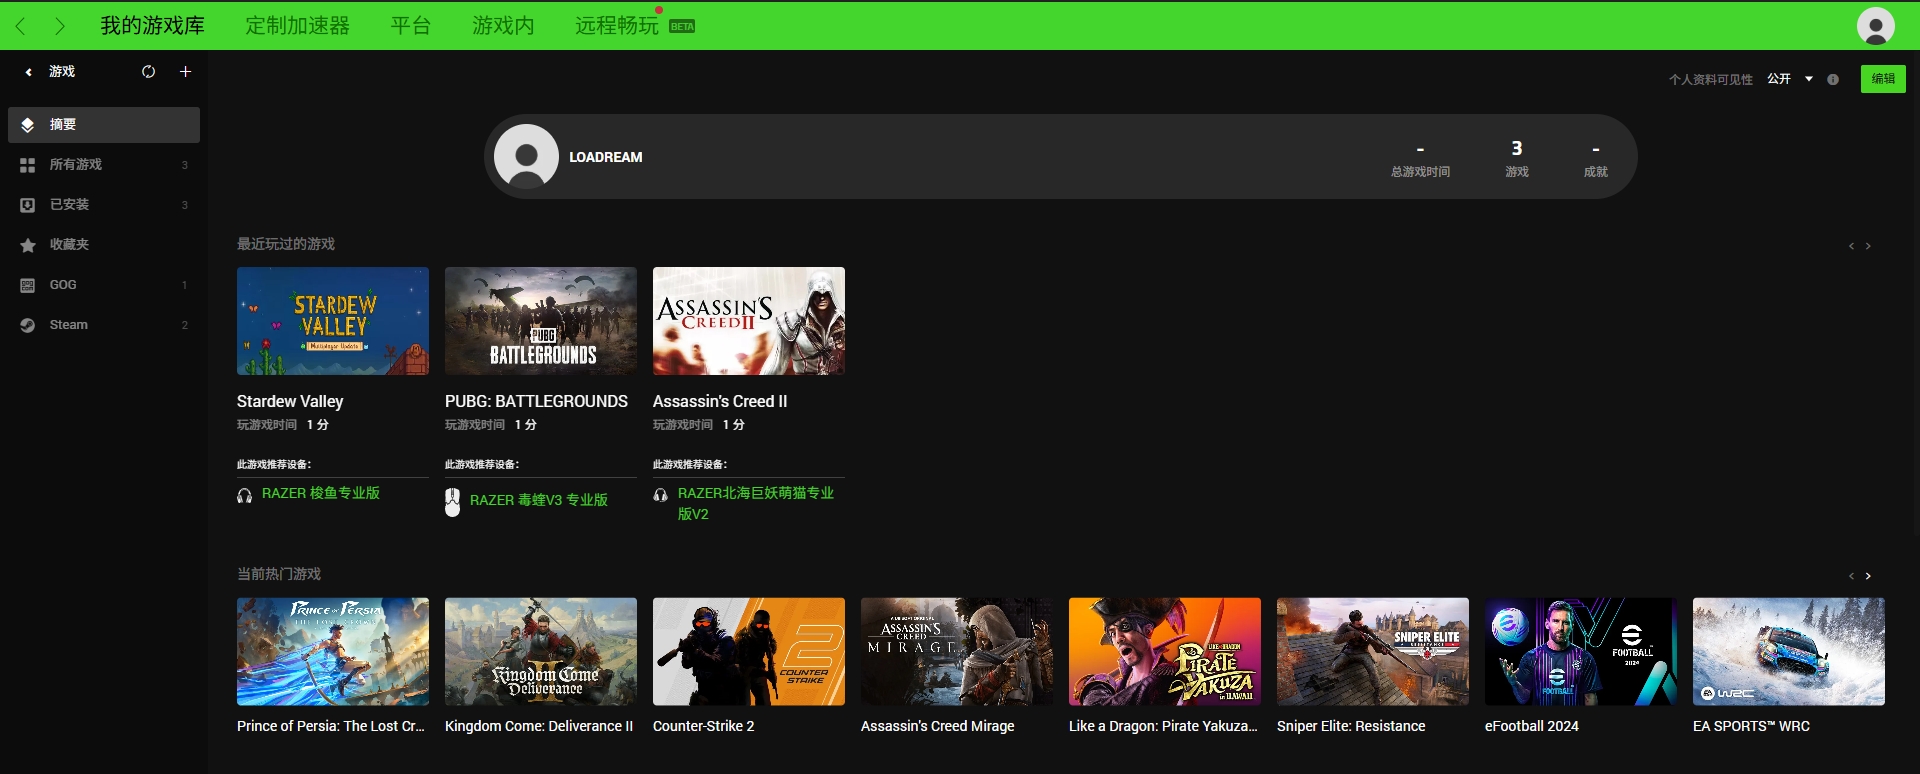Select 摘要 in the sidebar

[x=104, y=125]
